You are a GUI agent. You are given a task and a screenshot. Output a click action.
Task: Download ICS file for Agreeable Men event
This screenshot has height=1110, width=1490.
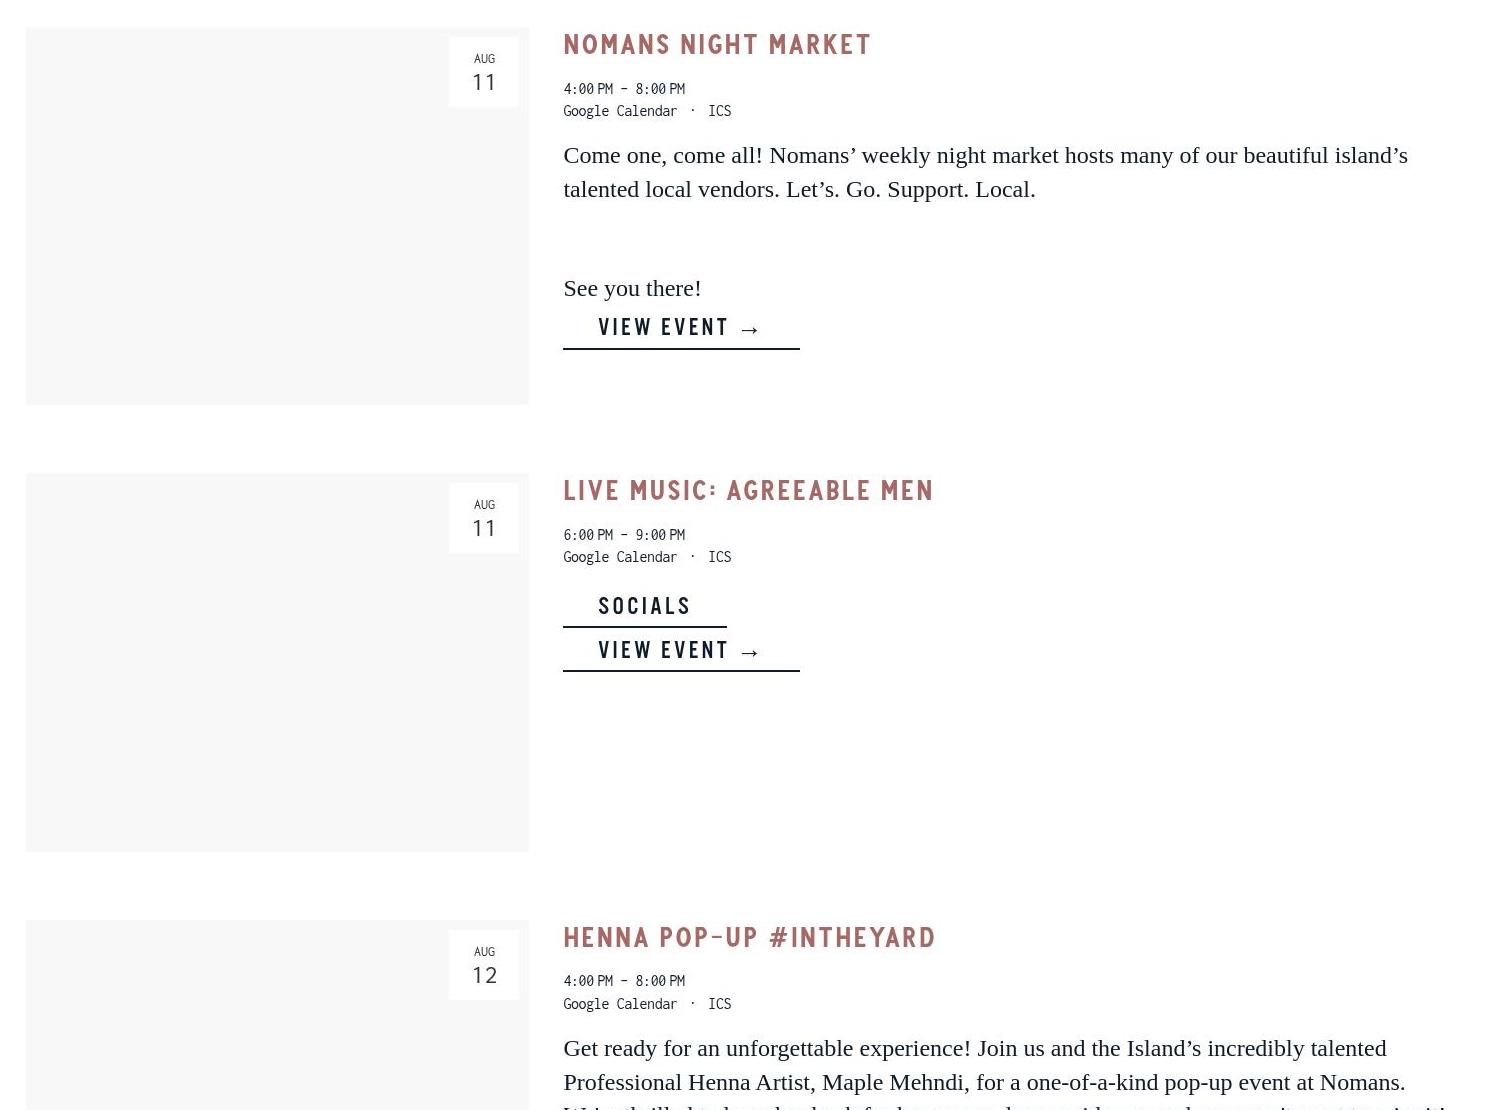719,557
